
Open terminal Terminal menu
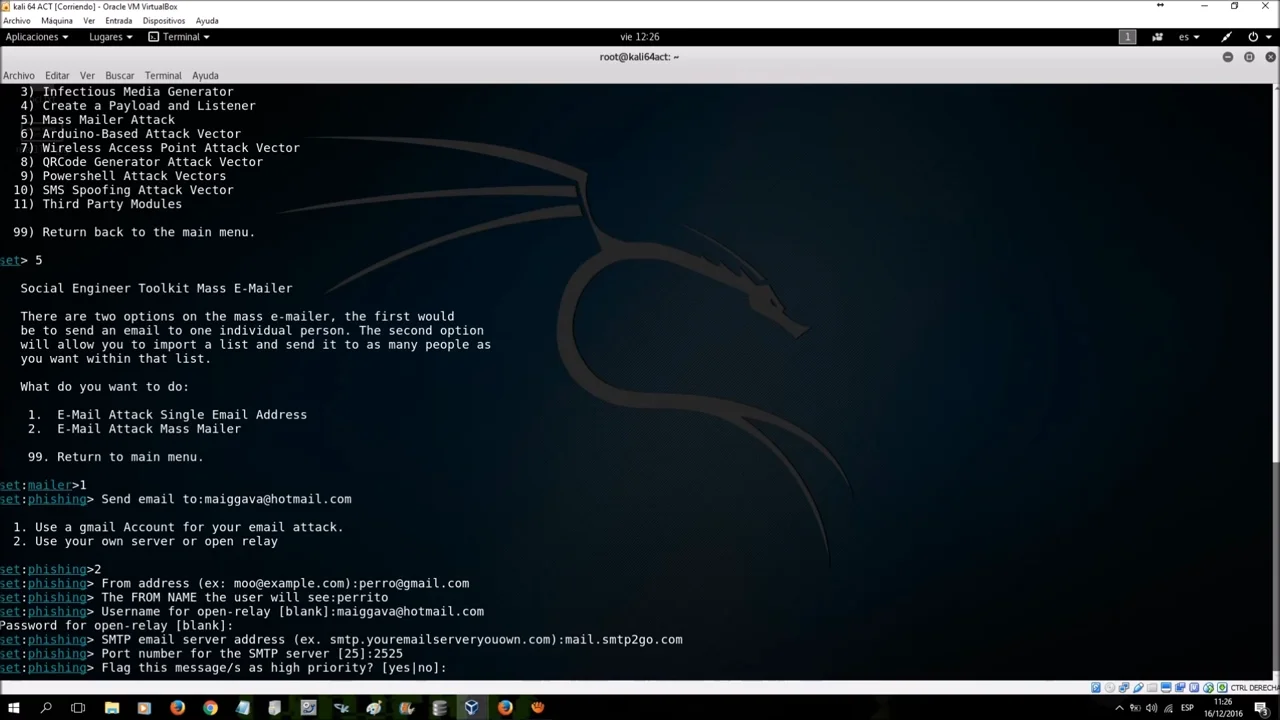click(163, 75)
